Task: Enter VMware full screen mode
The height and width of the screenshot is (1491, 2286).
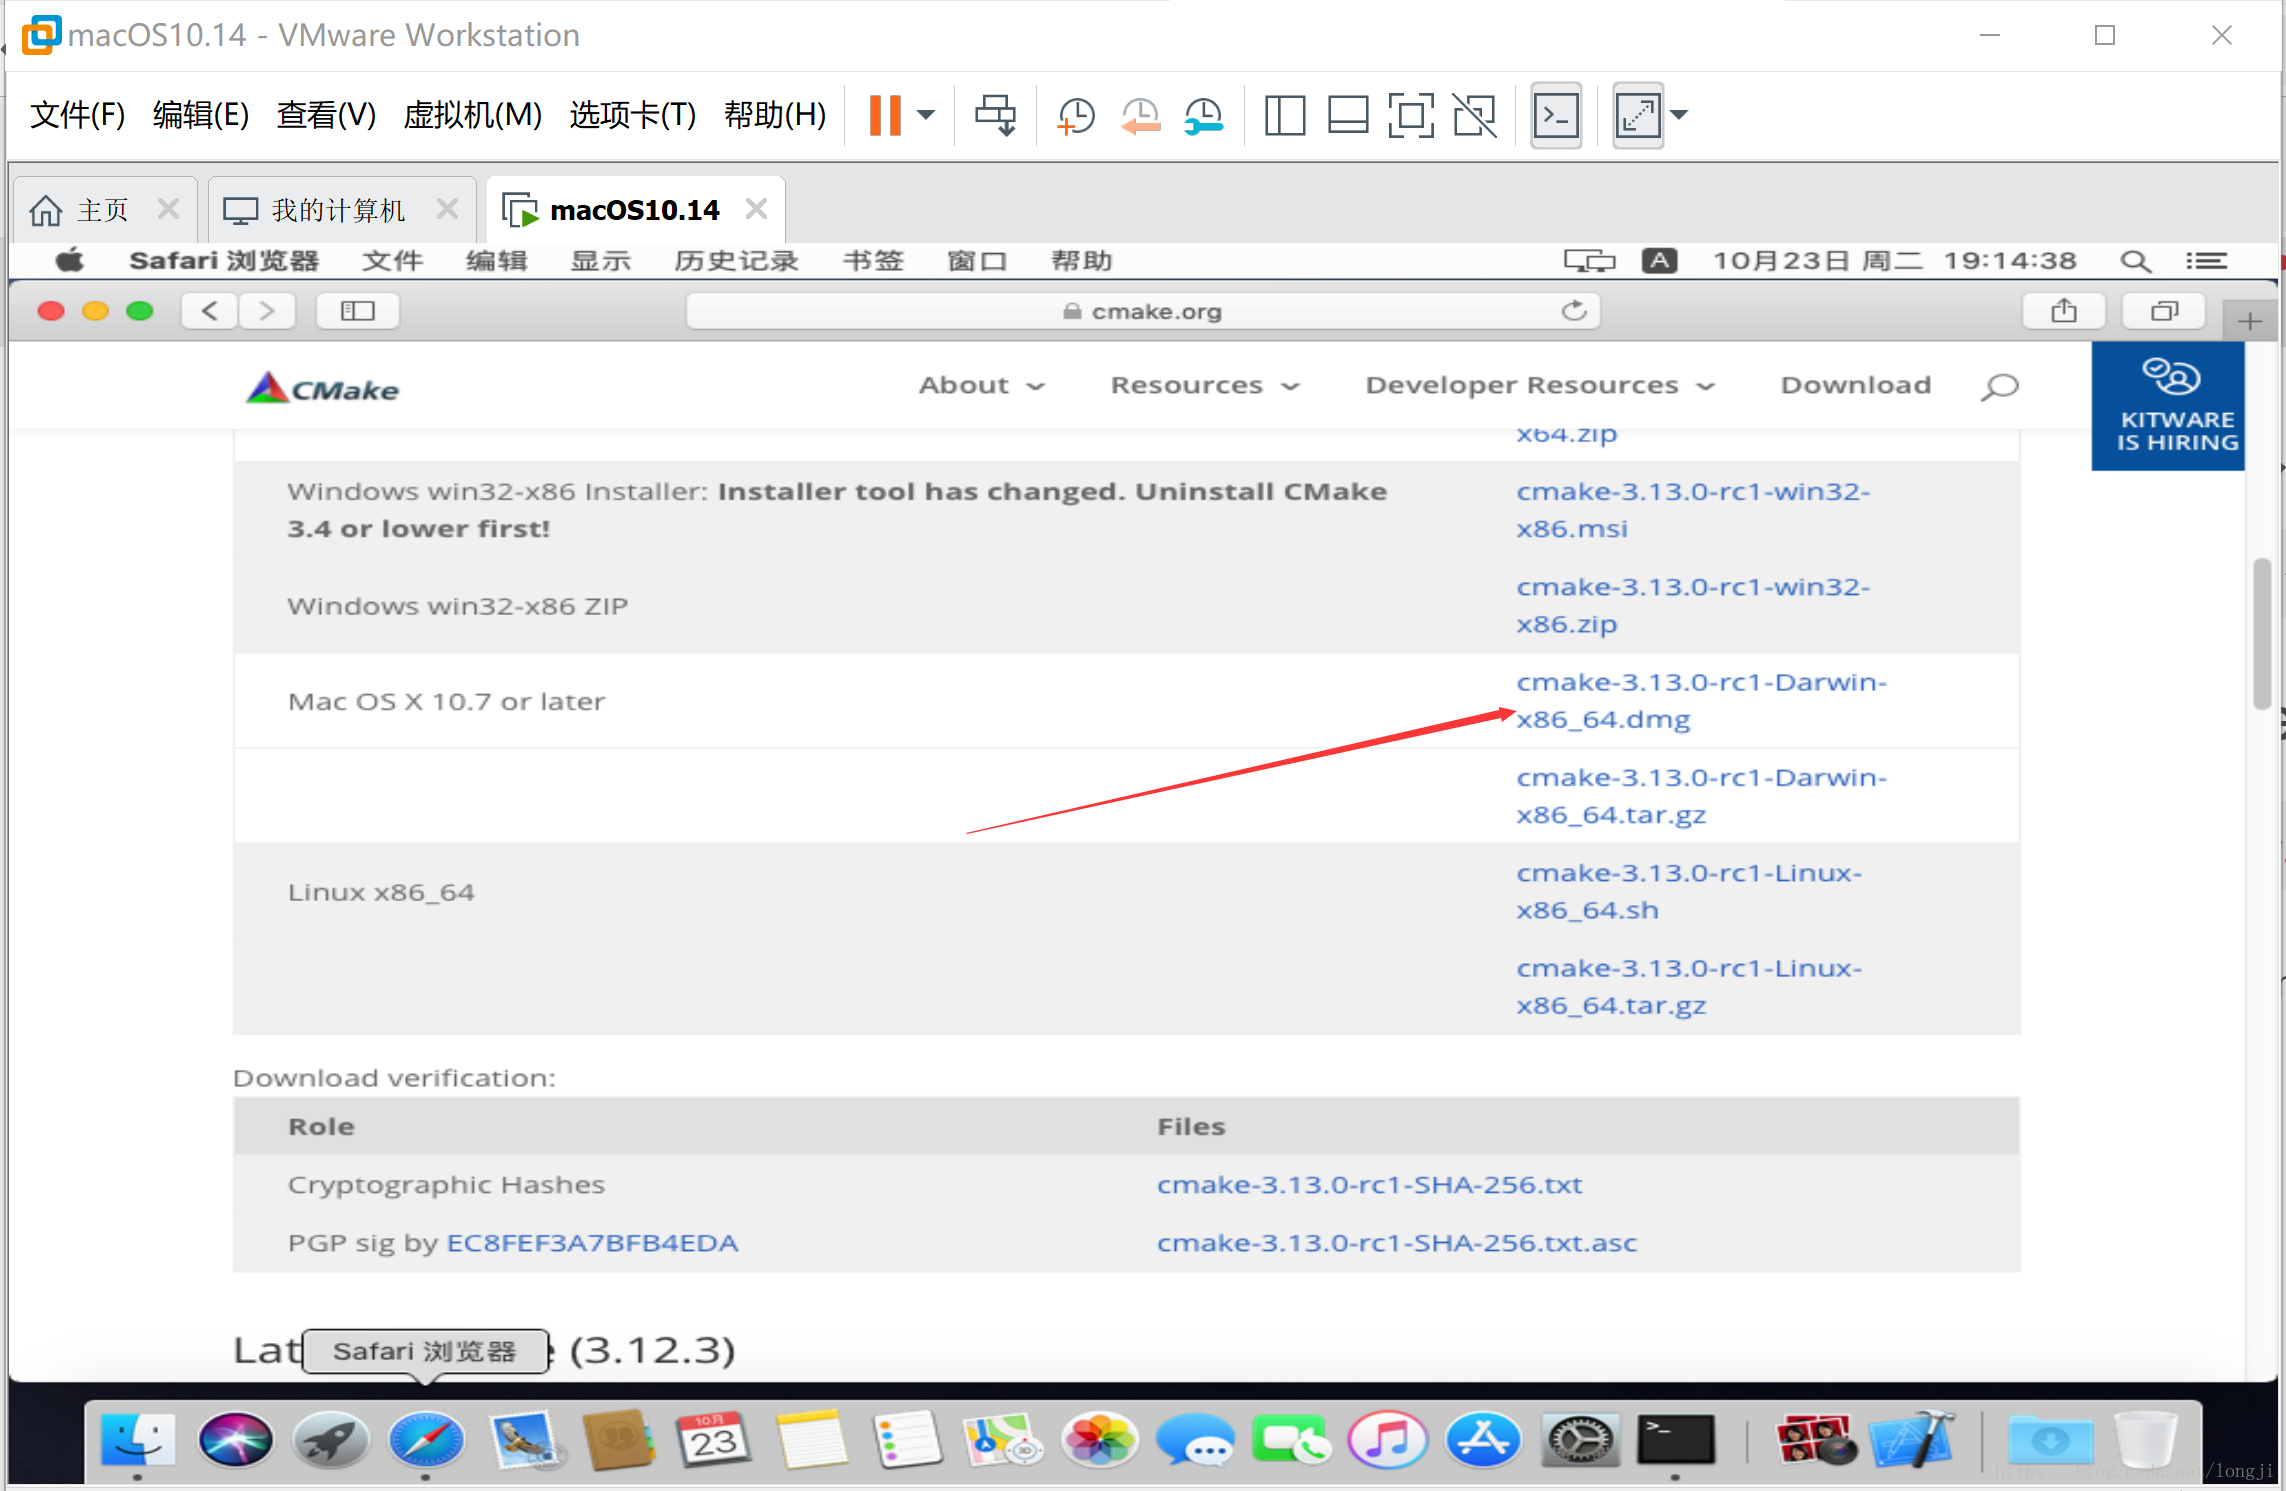Action: coord(1411,115)
